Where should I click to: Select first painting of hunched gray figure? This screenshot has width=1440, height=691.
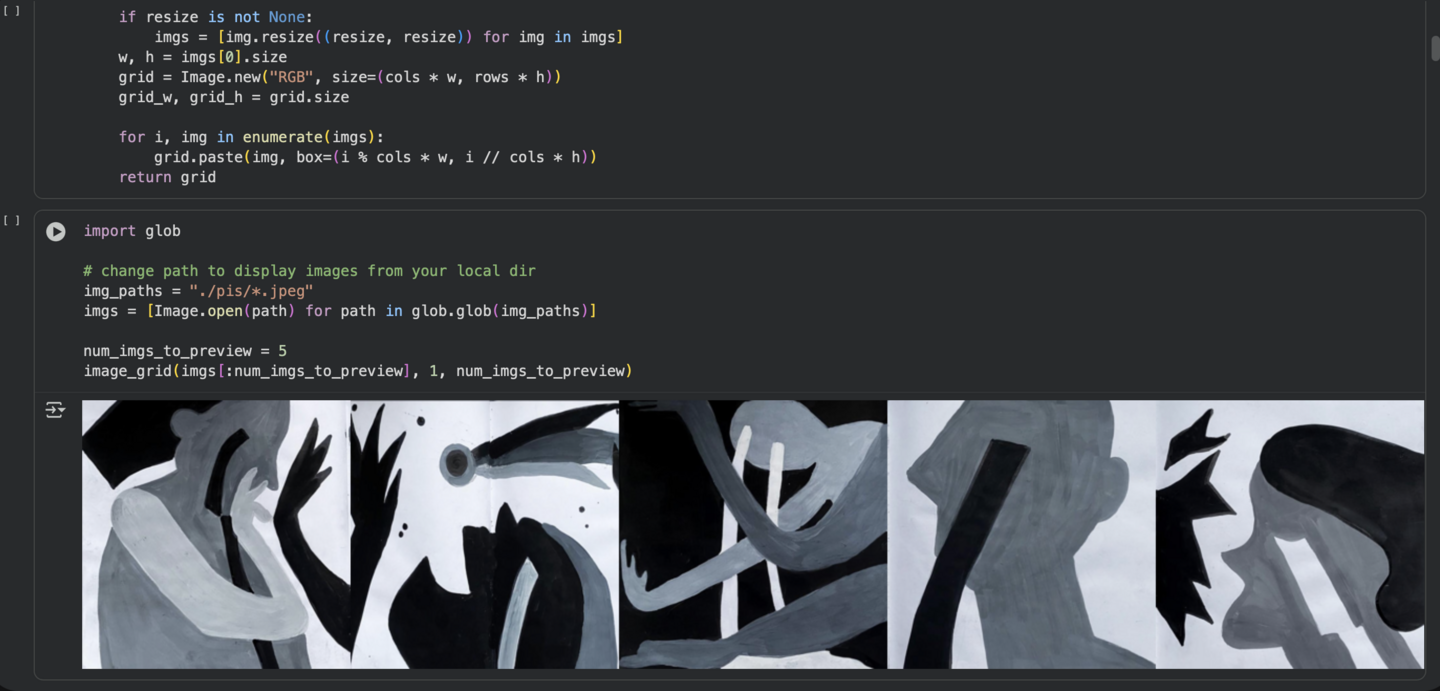(216, 535)
